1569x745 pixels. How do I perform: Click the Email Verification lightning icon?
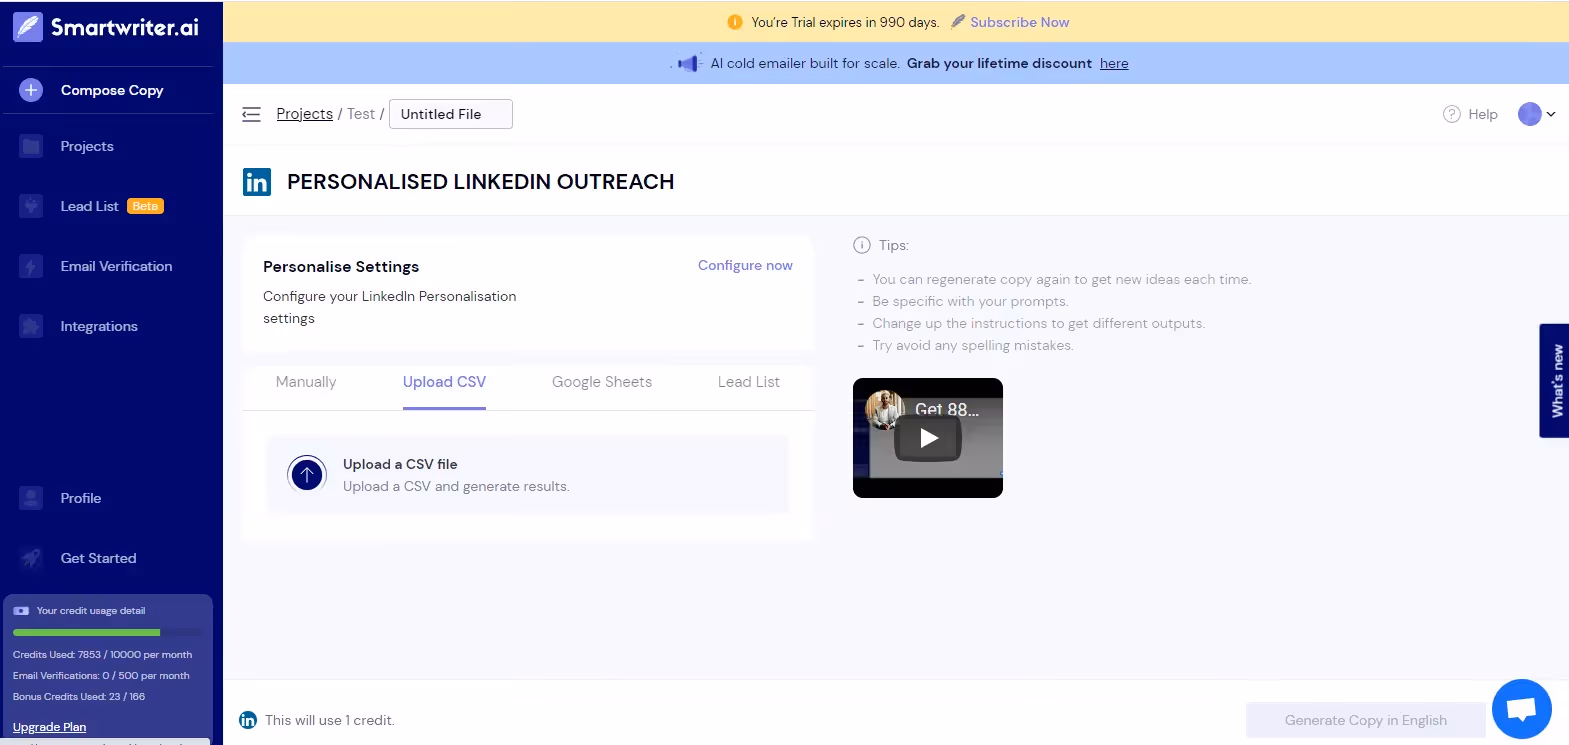click(31, 266)
